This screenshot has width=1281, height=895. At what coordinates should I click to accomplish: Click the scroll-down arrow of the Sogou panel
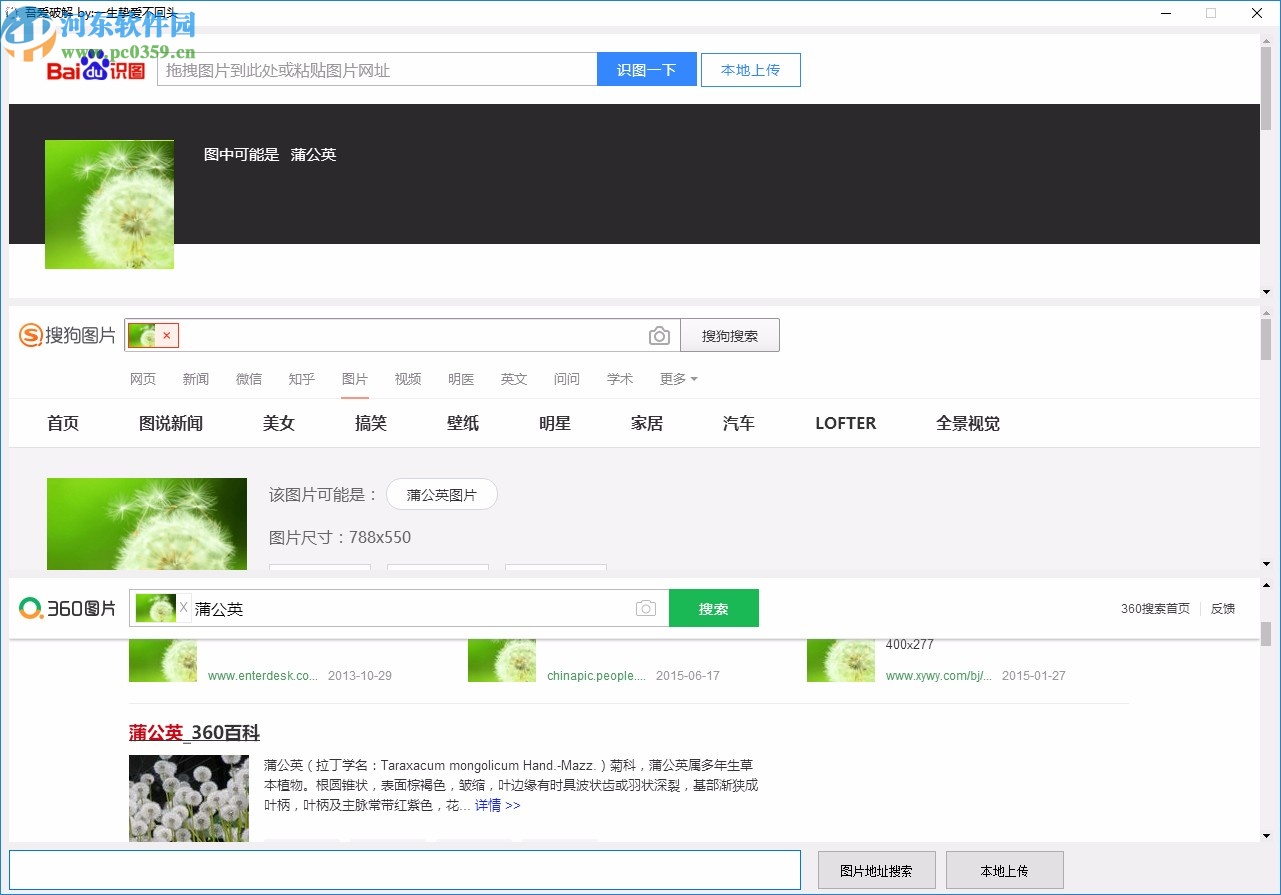click(1266, 563)
